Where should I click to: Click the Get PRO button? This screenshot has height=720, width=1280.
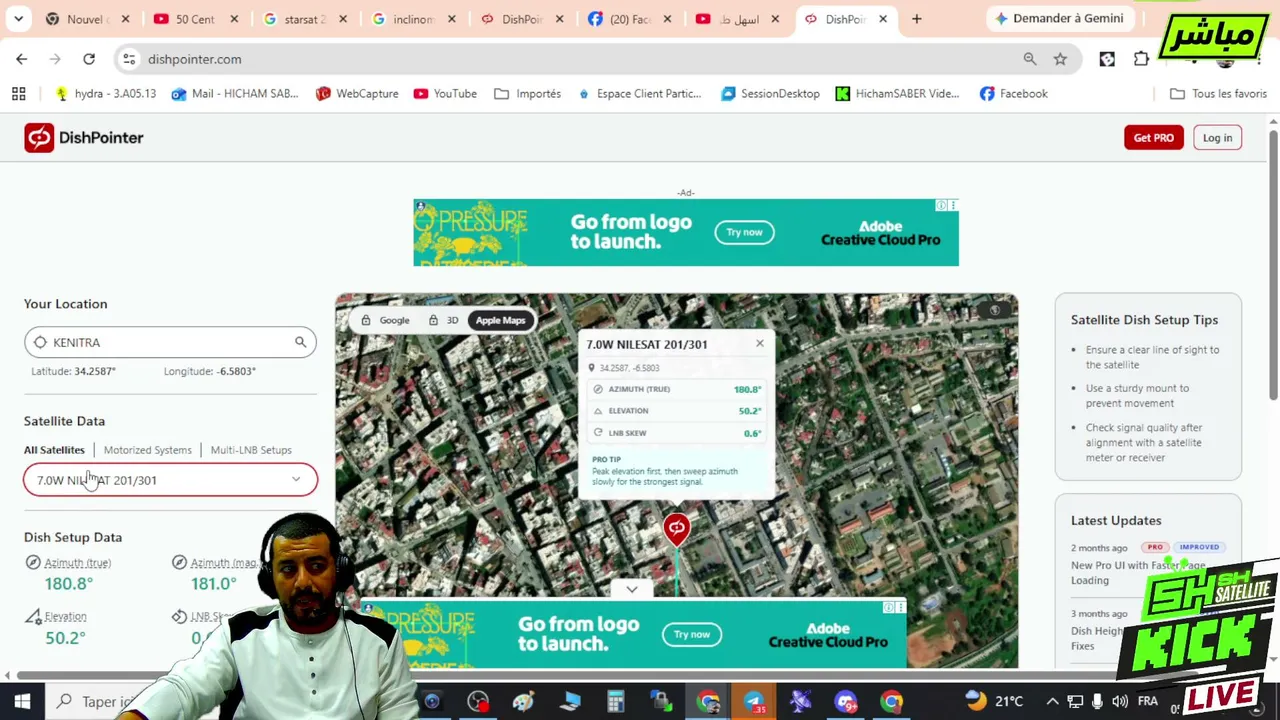pos(1153,138)
